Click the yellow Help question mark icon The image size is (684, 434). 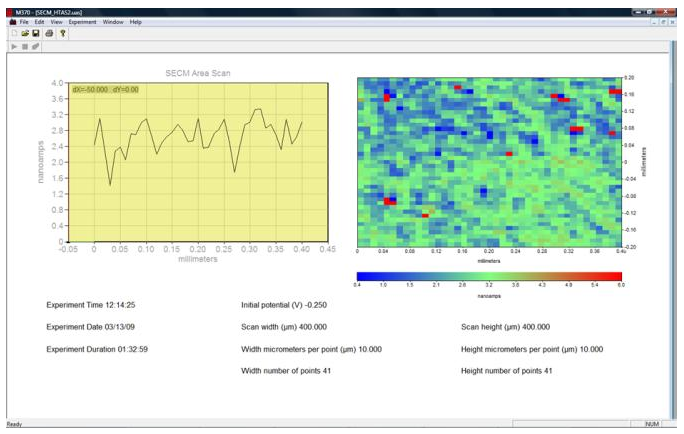click(x=62, y=33)
